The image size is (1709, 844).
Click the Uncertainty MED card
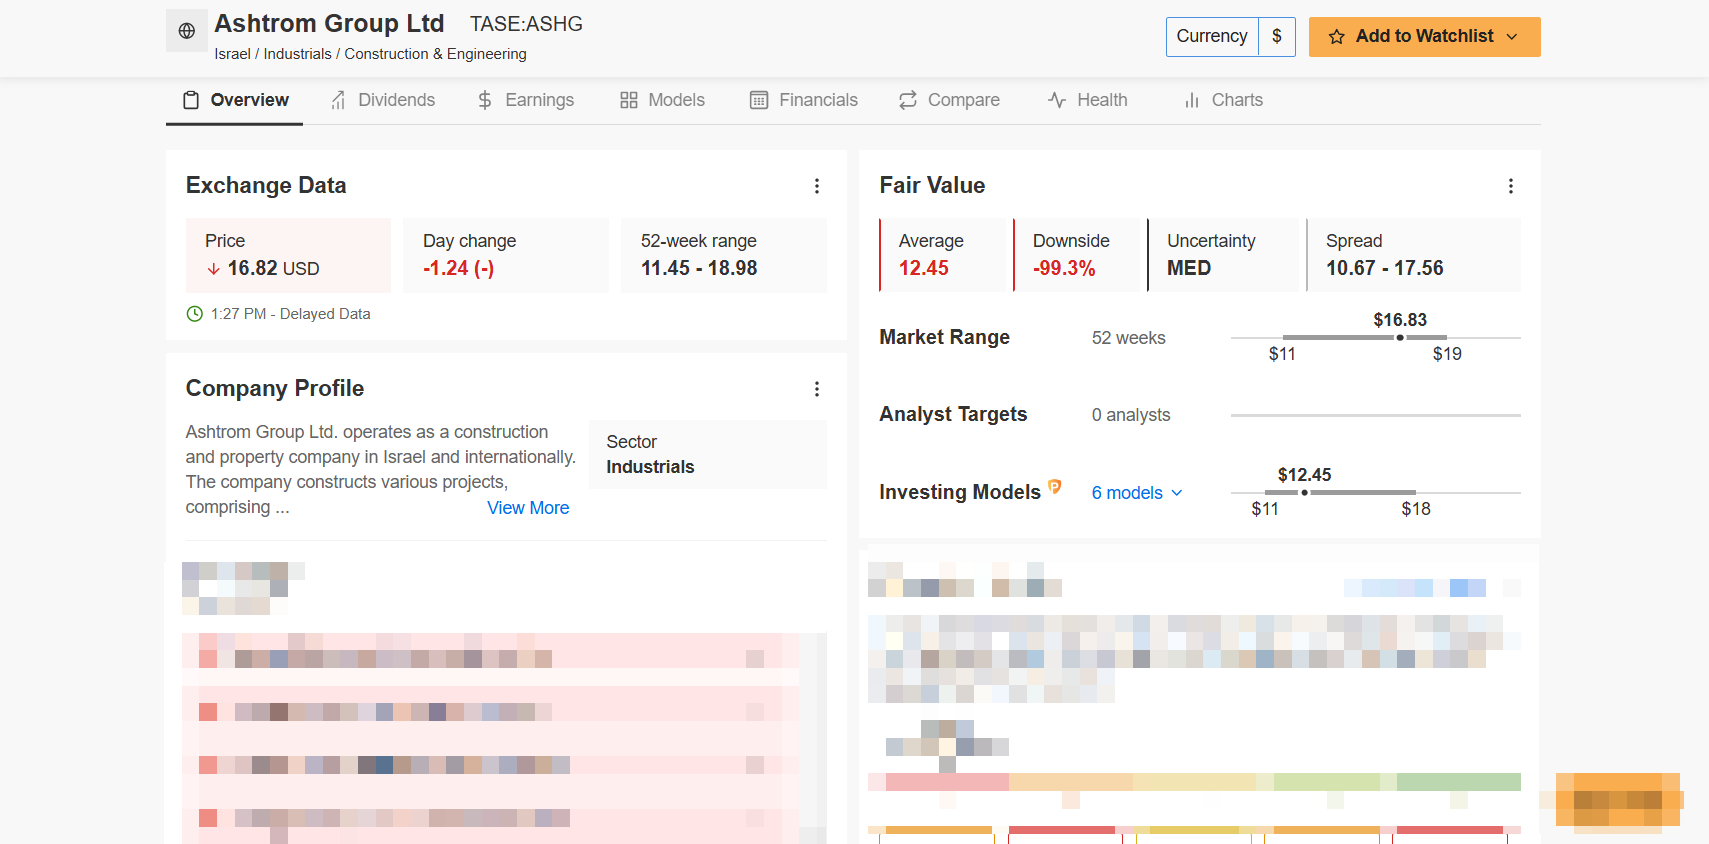pos(1222,255)
